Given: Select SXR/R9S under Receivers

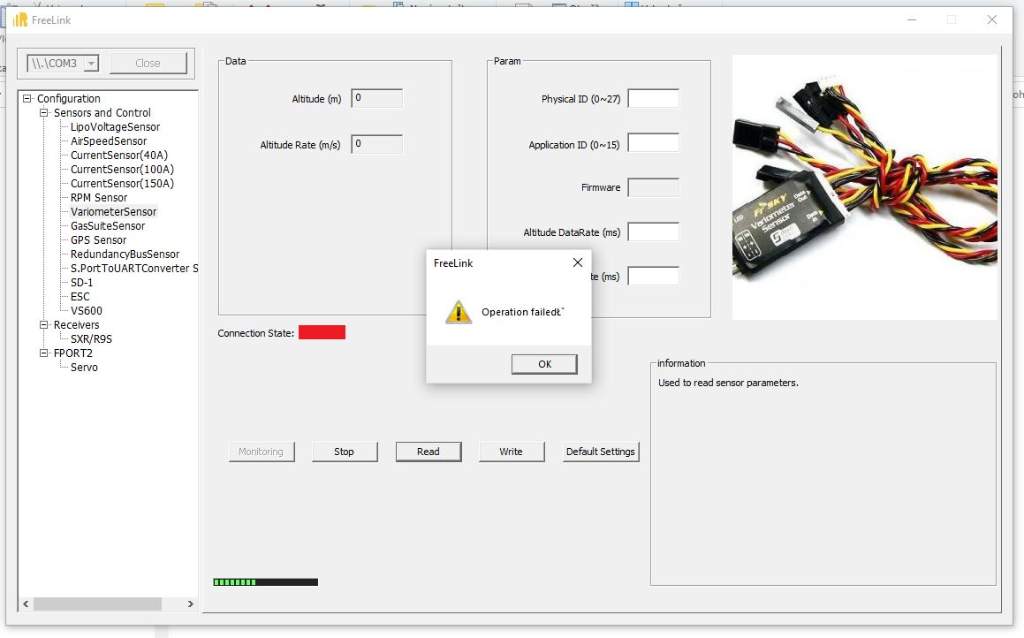Looking at the screenshot, I should pos(91,339).
